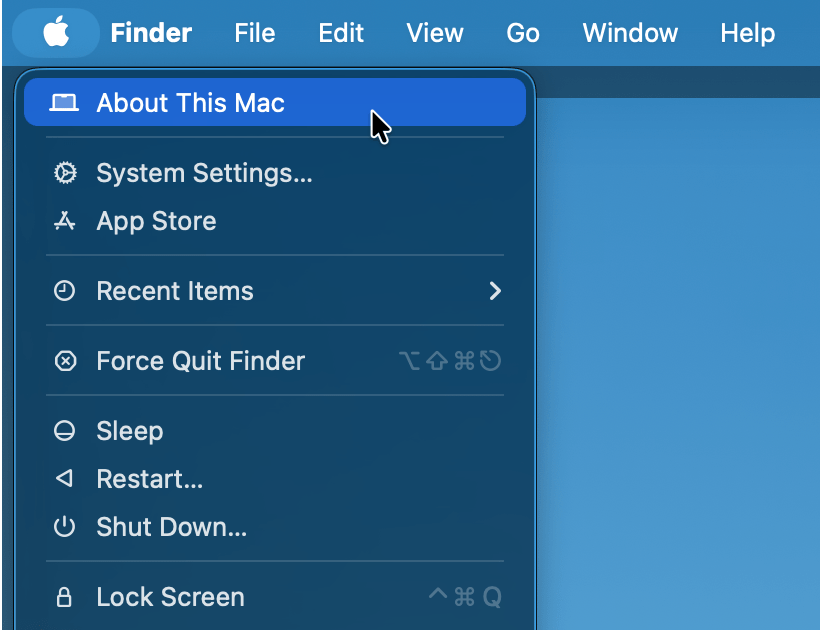Choose Shut Down… option
This screenshot has height=630, width=820.
[275, 527]
